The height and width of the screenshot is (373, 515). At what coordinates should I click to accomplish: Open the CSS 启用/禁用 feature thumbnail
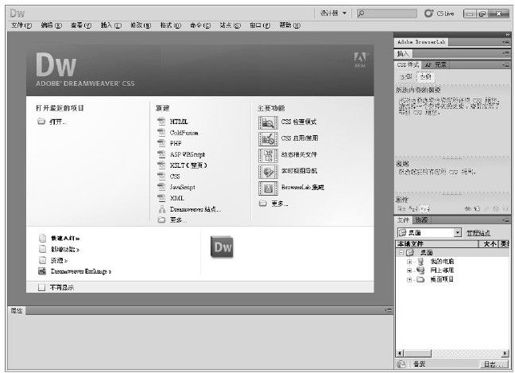(x=268, y=139)
